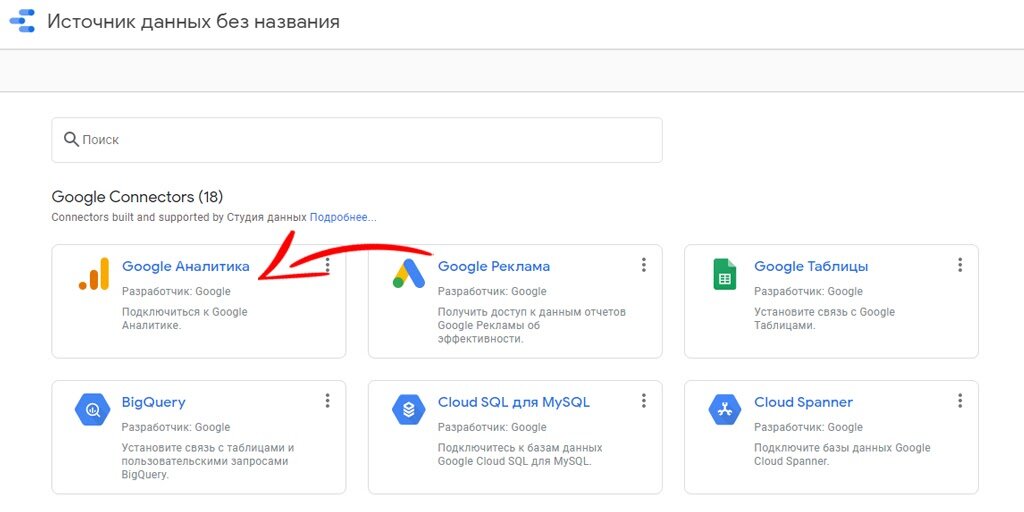This screenshot has width=1024, height=512.
Task: Click the Cloud SQL для MySQL icon
Action: pyautogui.click(x=409, y=410)
